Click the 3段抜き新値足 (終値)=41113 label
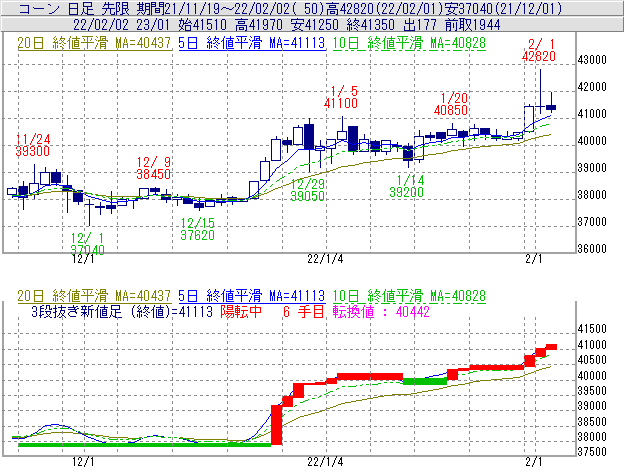This screenshot has width=624, height=475. click(122, 311)
